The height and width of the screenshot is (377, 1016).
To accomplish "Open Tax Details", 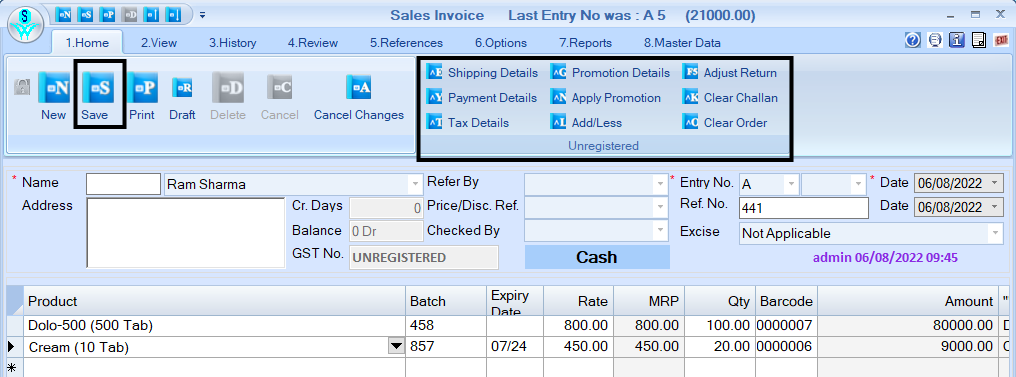I will coord(468,122).
